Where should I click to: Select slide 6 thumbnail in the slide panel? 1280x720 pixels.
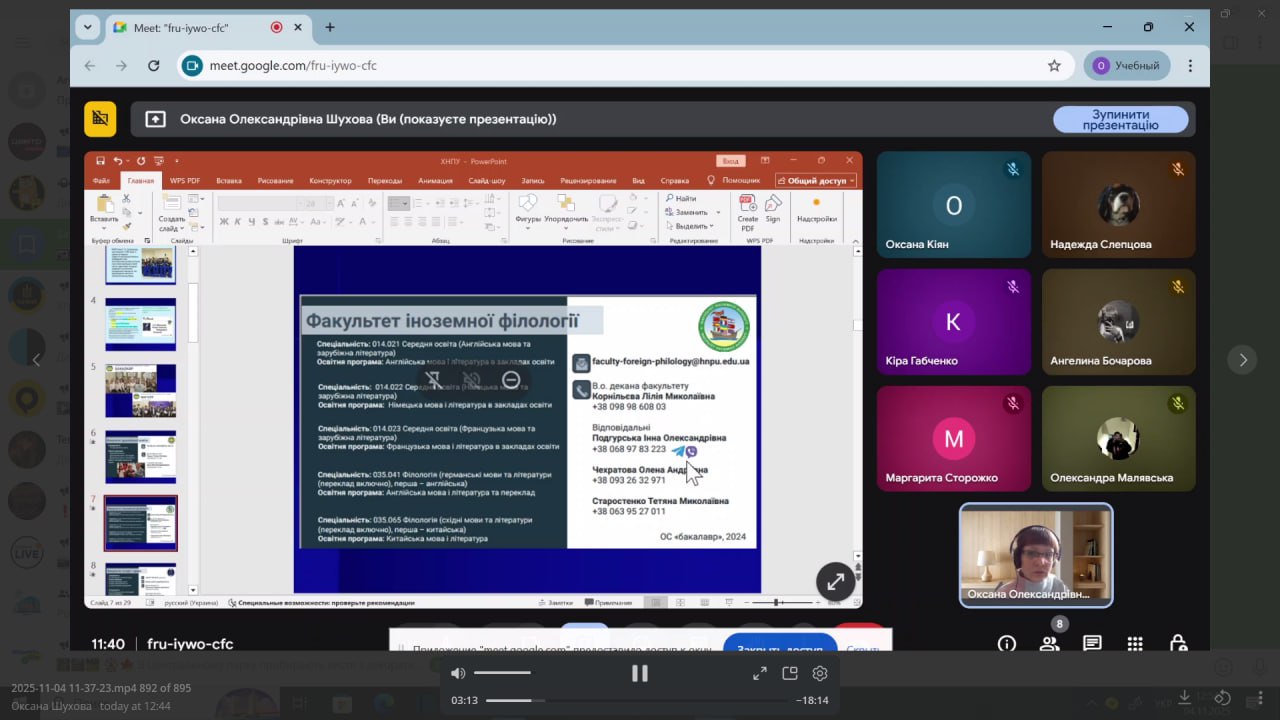(140, 456)
